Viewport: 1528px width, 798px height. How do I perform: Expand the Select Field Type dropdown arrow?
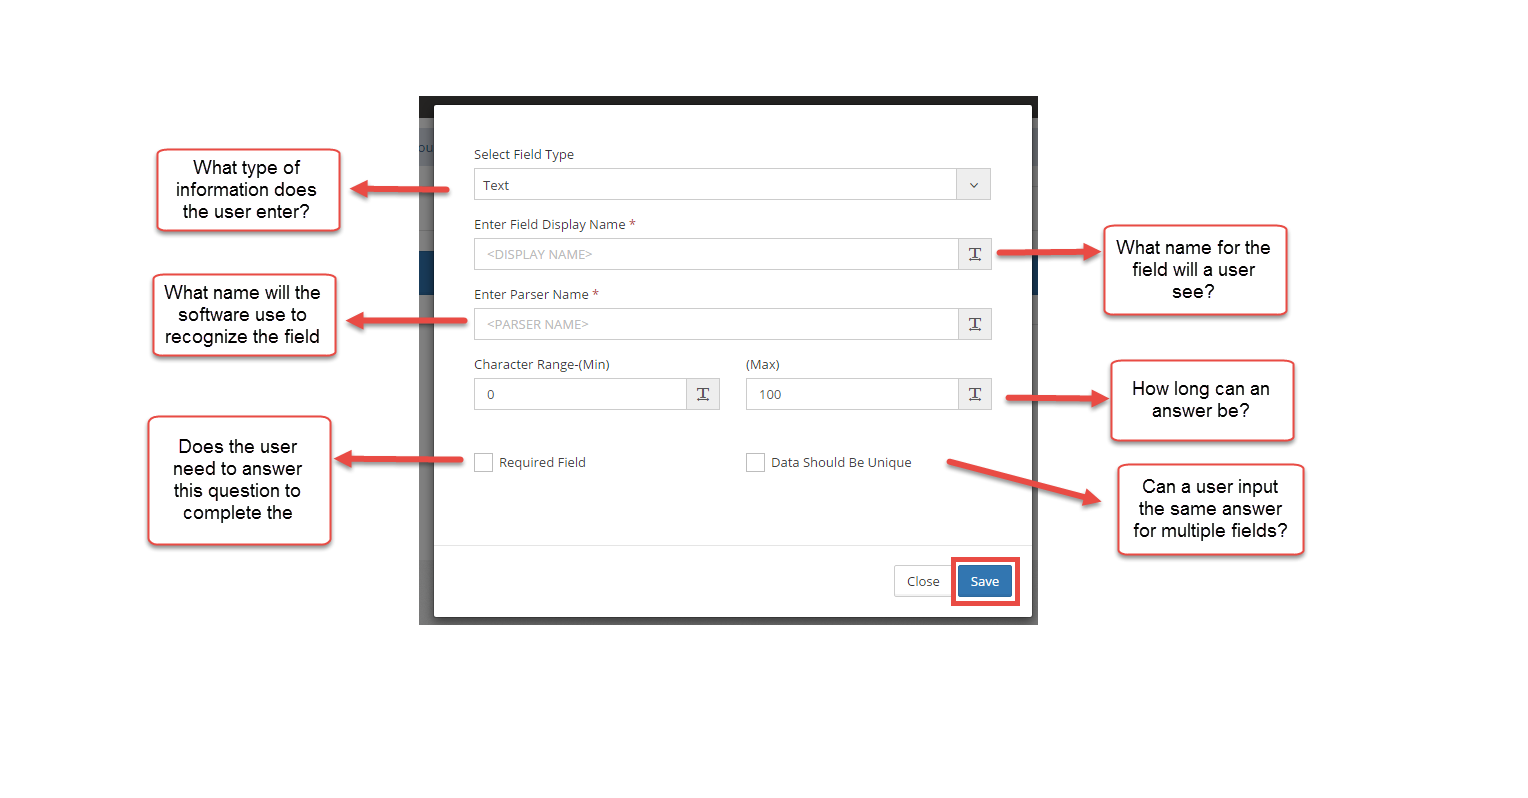pos(973,185)
